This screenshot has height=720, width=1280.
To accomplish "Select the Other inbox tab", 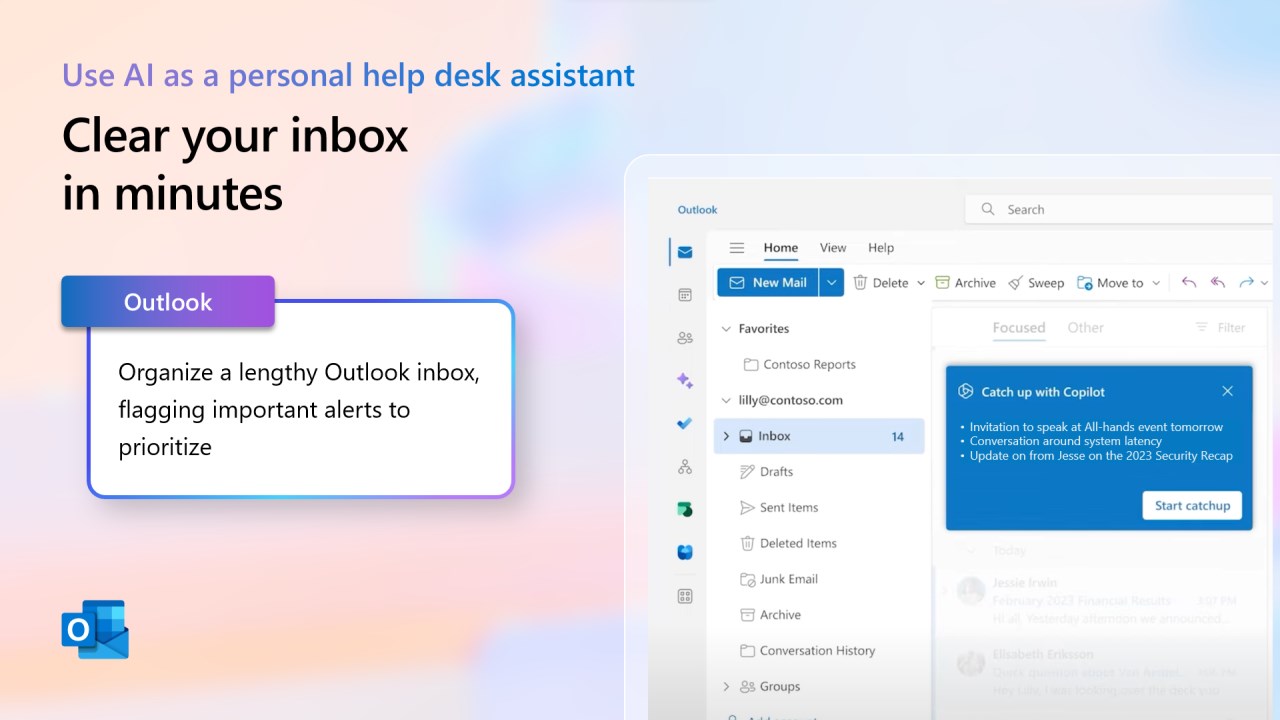I will tap(1086, 328).
